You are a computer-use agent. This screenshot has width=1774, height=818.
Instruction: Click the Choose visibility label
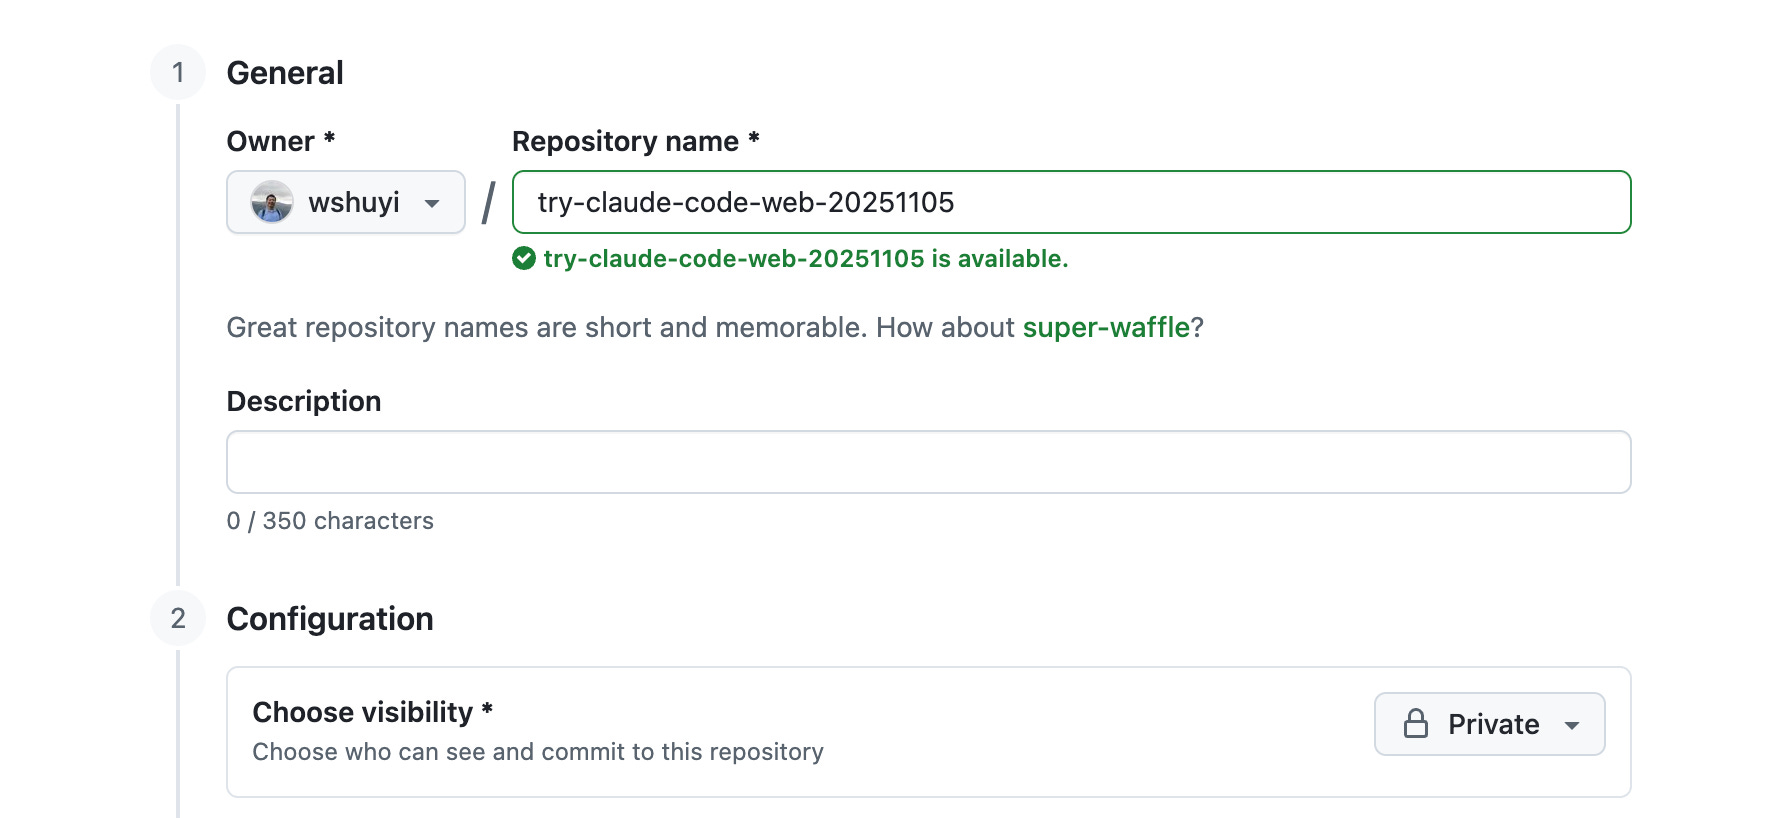[373, 712]
